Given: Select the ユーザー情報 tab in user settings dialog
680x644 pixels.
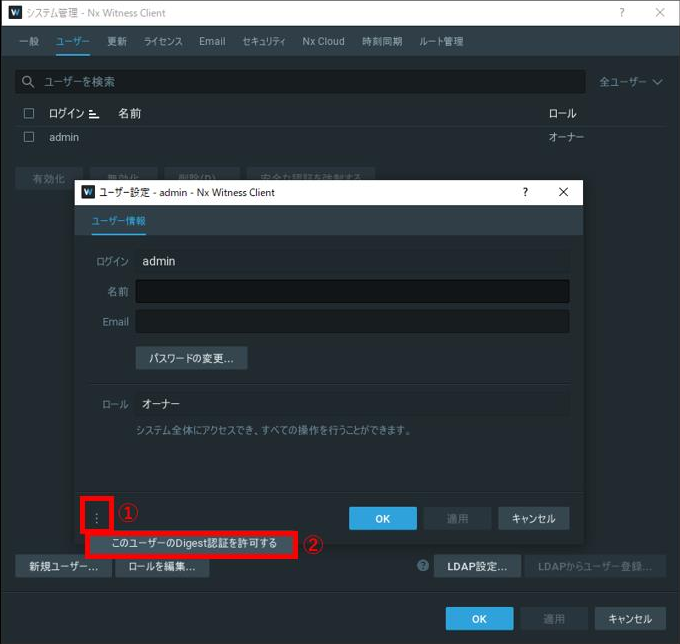Looking at the screenshot, I should click(x=118, y=221).
